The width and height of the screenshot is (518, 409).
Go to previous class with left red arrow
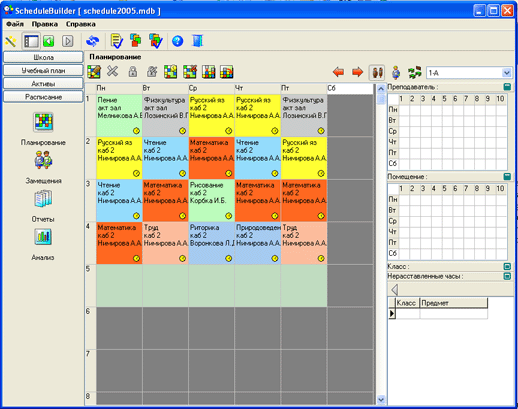pos(338,72)
